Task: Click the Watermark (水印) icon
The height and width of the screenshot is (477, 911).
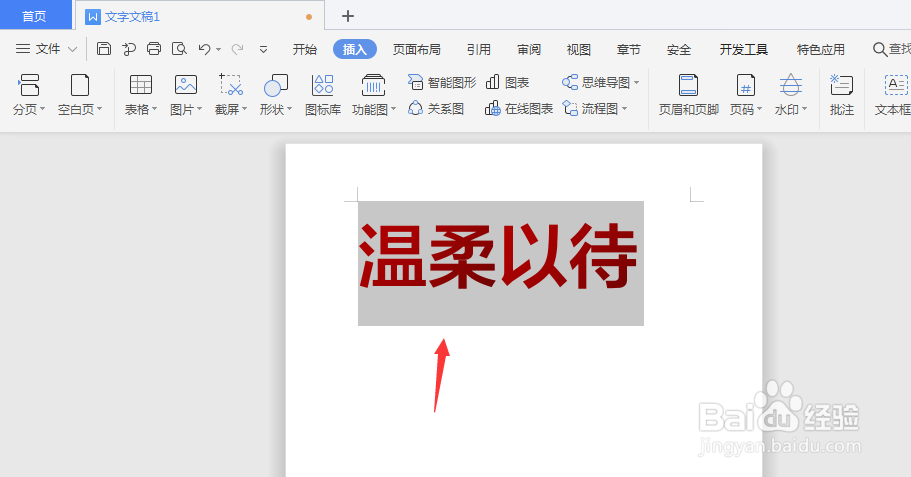Action: 791,85
